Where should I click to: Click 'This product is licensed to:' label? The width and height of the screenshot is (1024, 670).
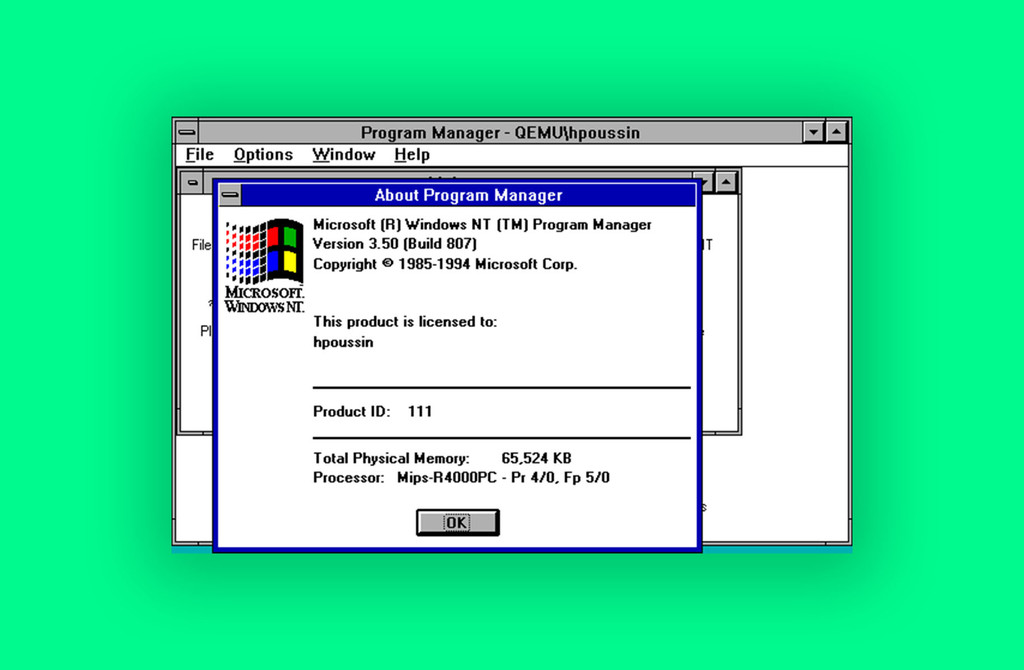coord(405,322)
